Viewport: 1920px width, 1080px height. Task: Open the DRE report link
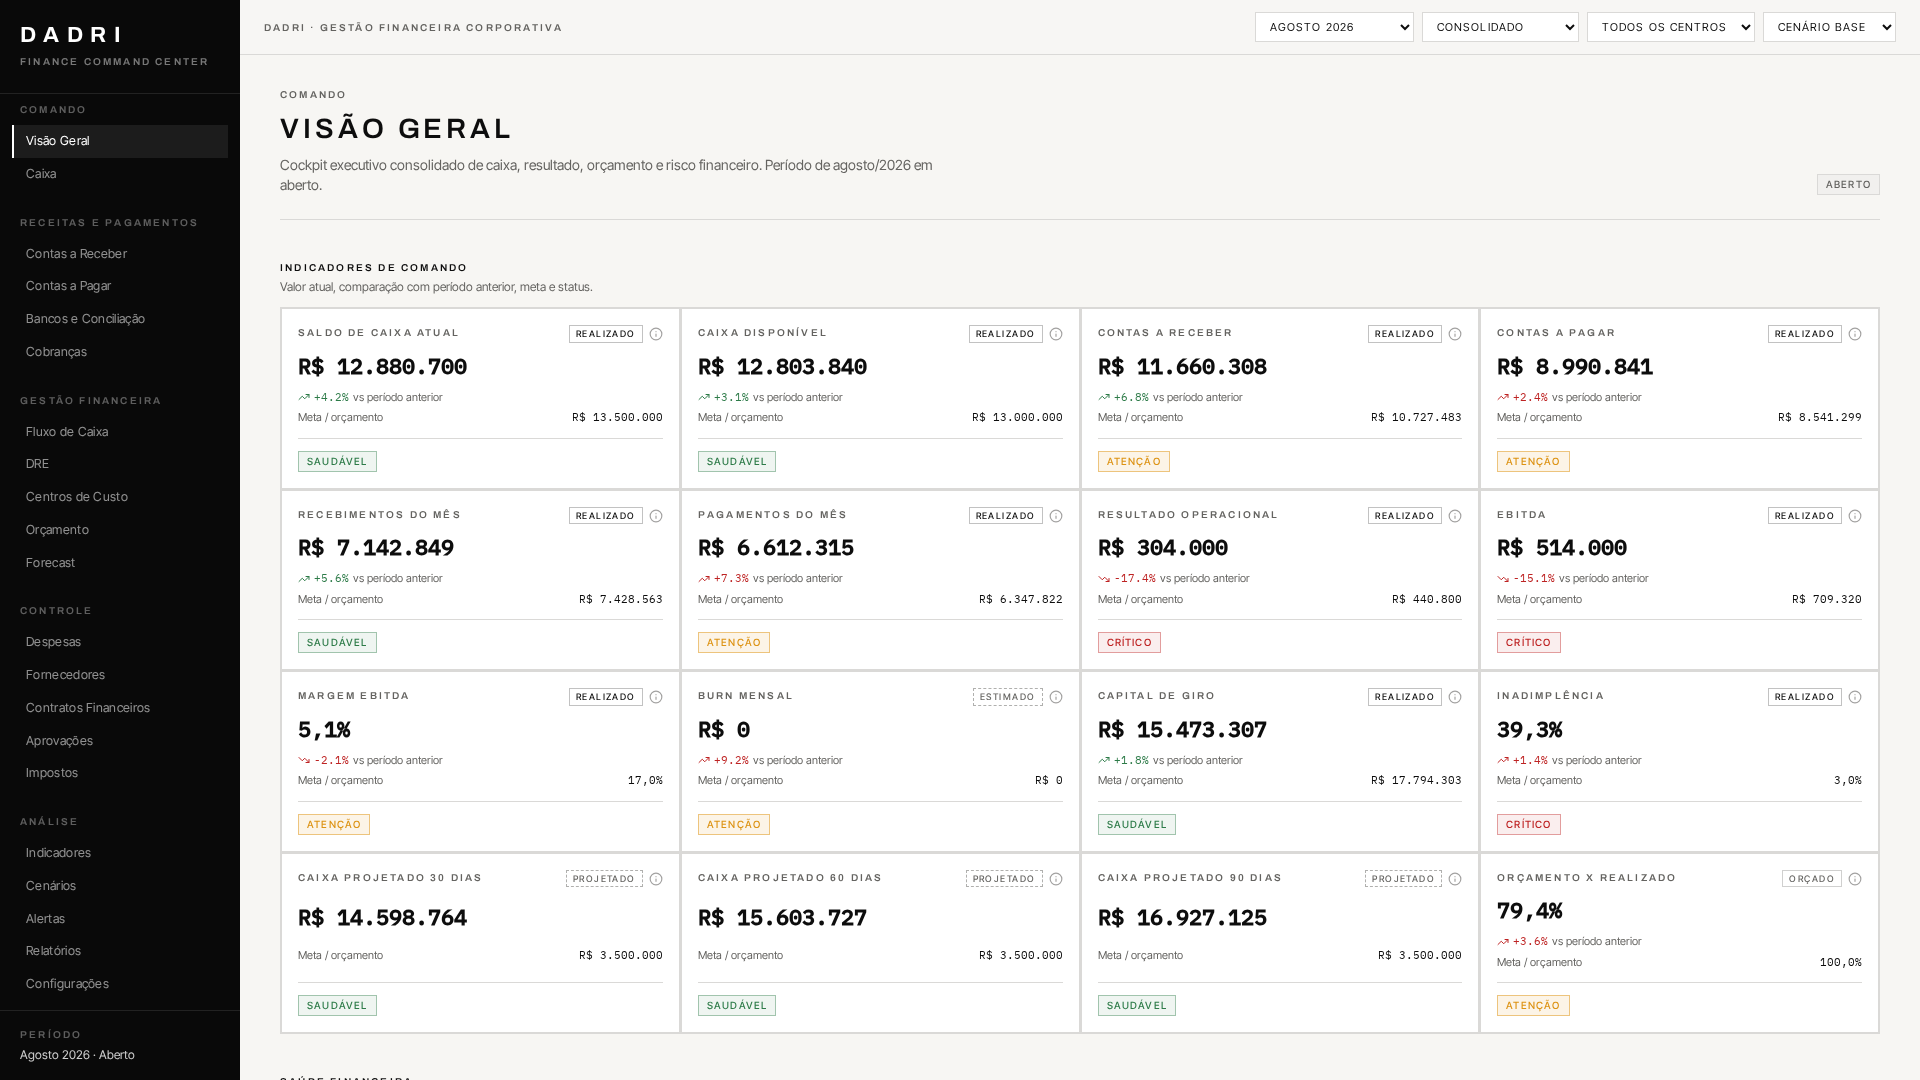(120, 464)
